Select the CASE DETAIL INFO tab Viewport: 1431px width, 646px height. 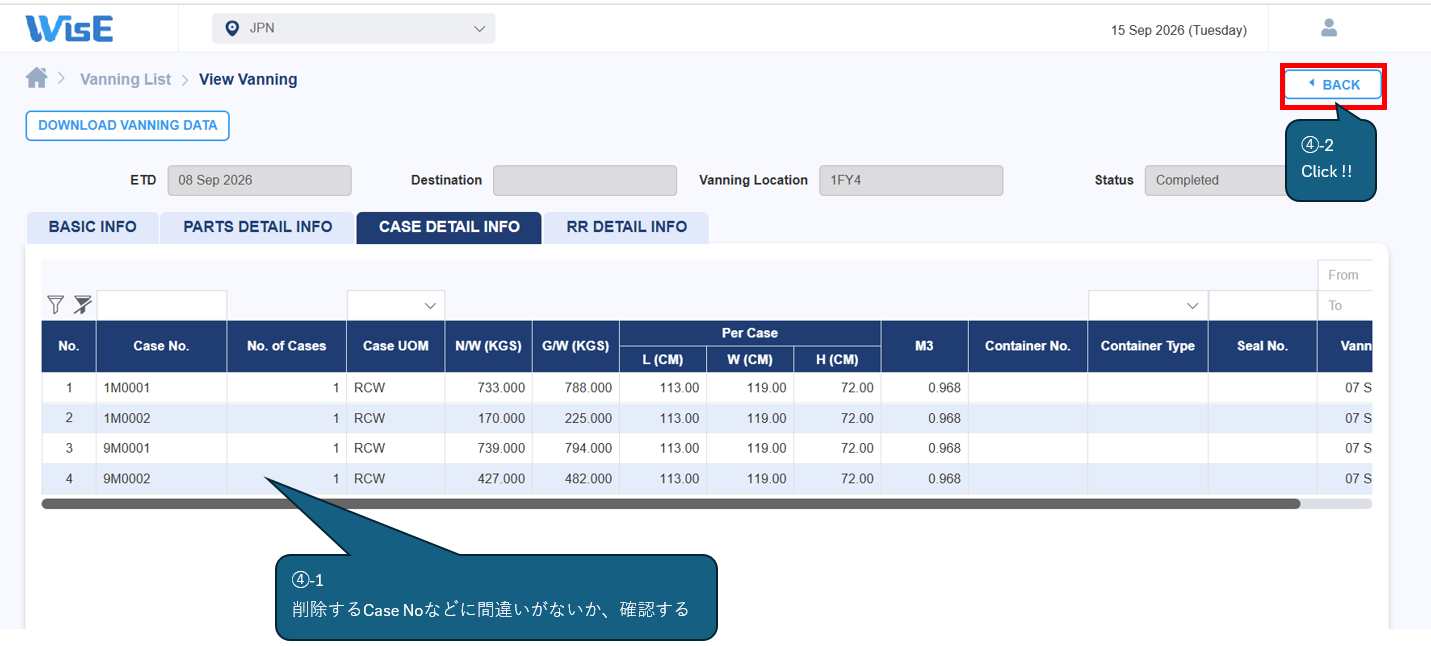pyautogui.click(x=449, y=227)
